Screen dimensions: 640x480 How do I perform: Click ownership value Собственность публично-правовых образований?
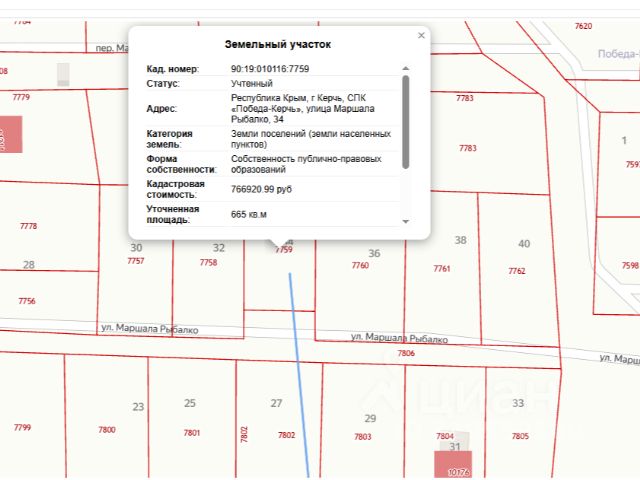306,164
